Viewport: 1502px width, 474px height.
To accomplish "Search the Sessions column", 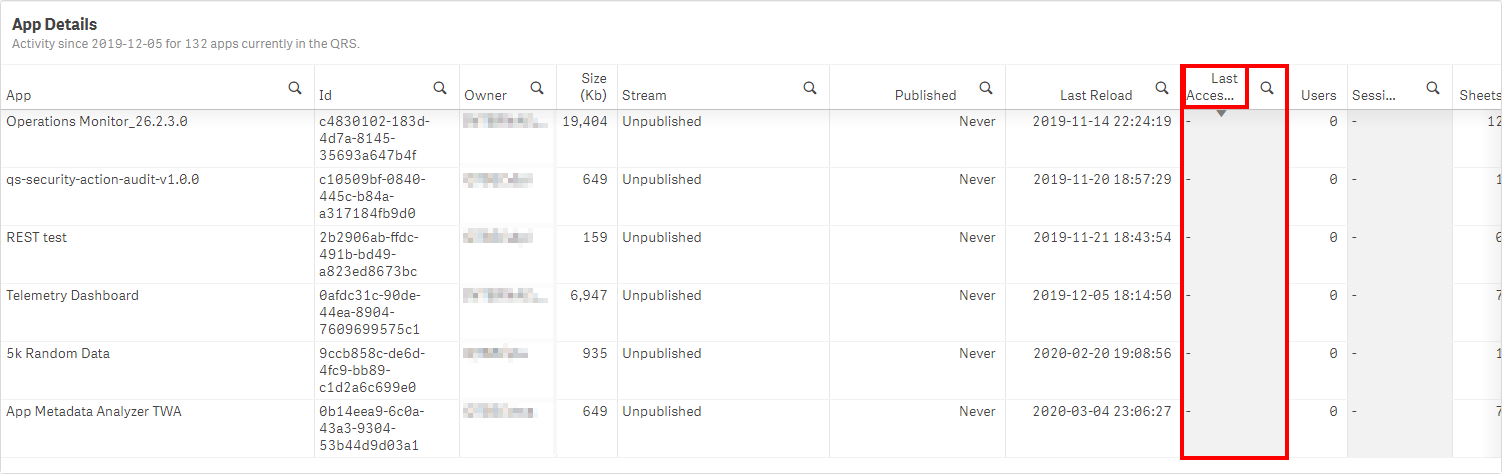I will [x=1432, y=88].
